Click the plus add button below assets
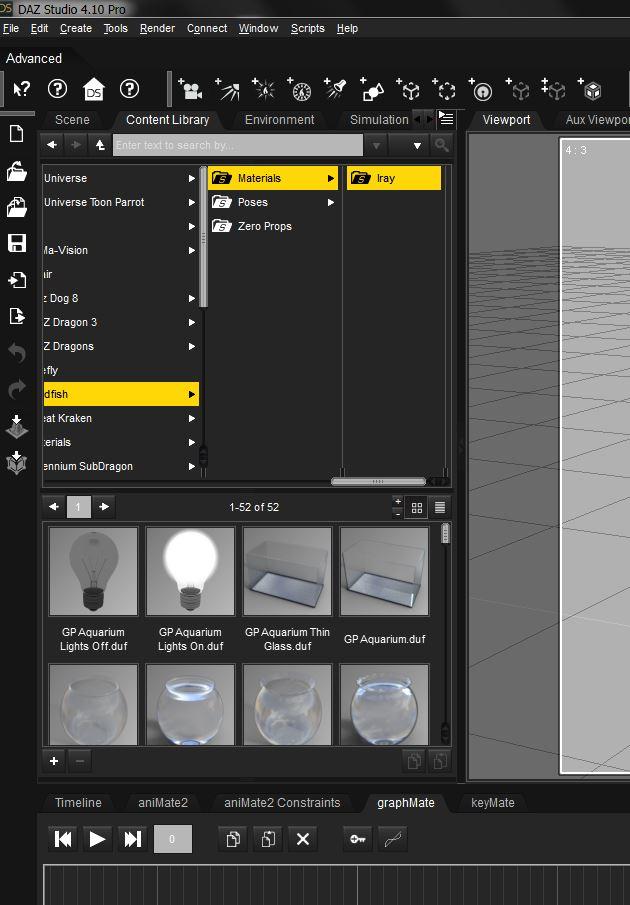 point(54,761)
